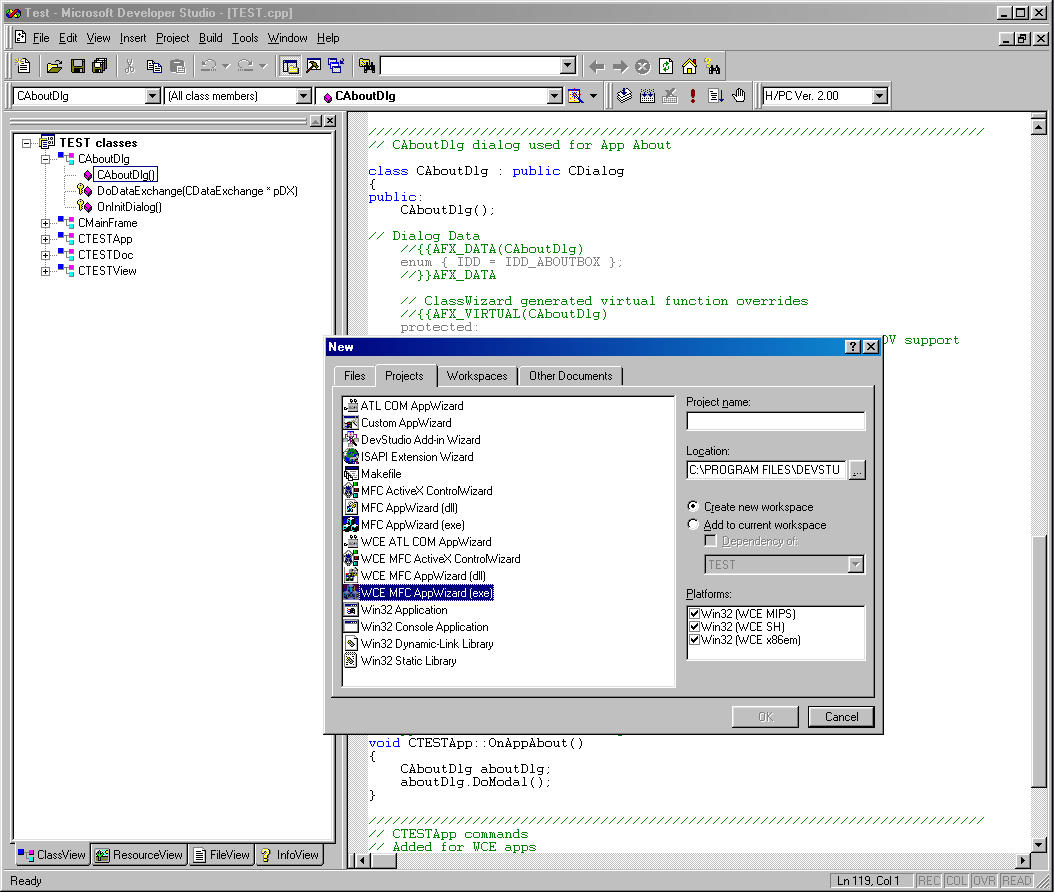Expand the CTESTApp class node

46,239
